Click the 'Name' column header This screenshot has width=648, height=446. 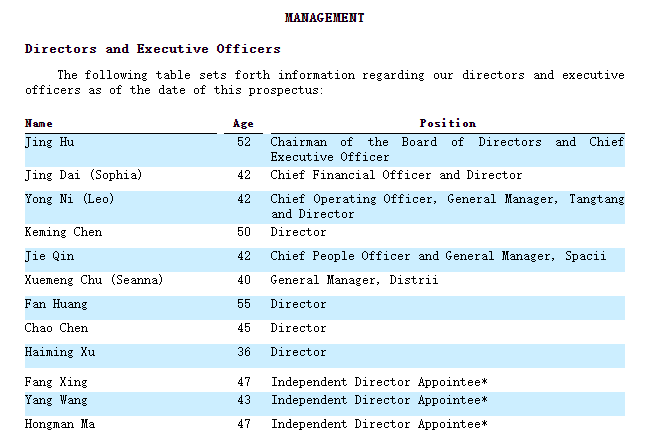[x=38, y=124]
